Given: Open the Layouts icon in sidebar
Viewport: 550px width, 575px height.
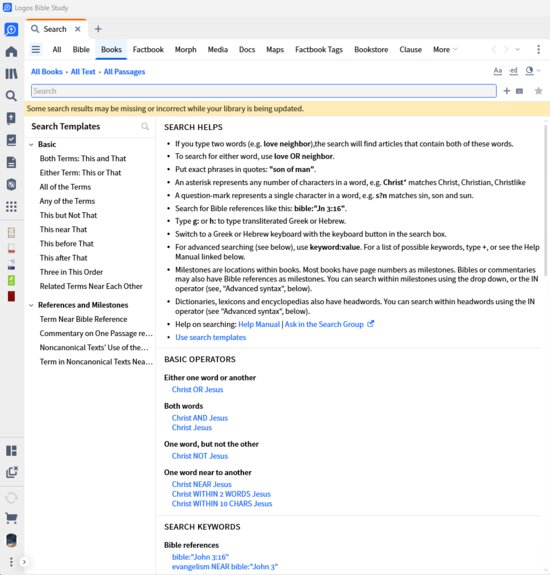Looking at the screenshot, I should point(11,451).
